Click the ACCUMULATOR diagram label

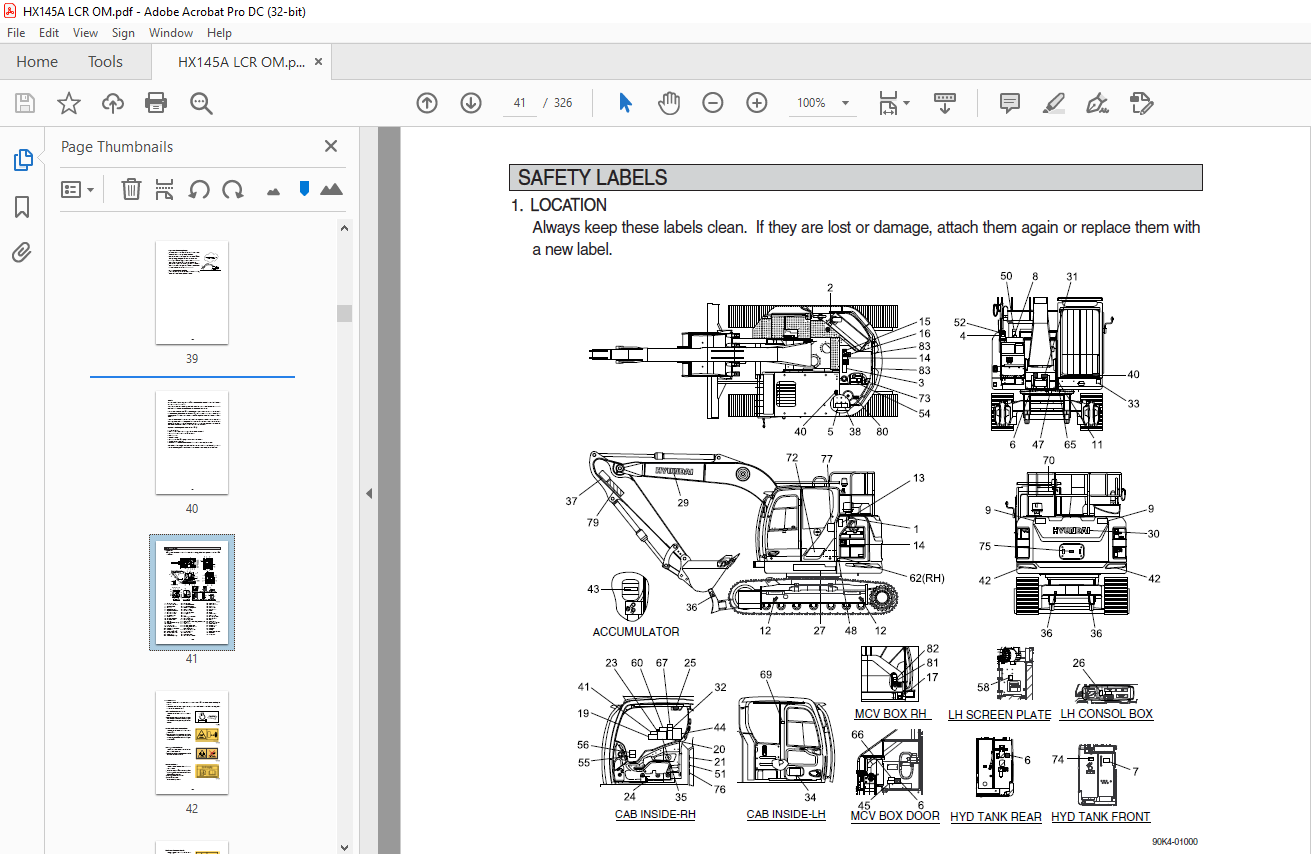point(636,632)
